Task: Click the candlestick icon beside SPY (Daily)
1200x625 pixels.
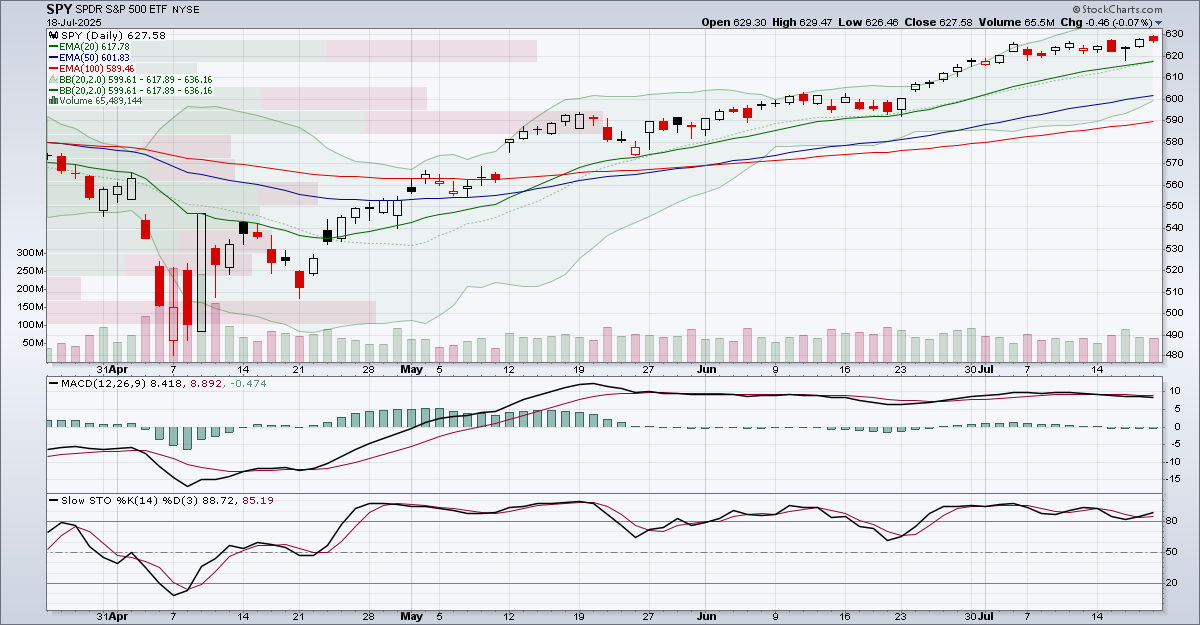Action: 52,35
